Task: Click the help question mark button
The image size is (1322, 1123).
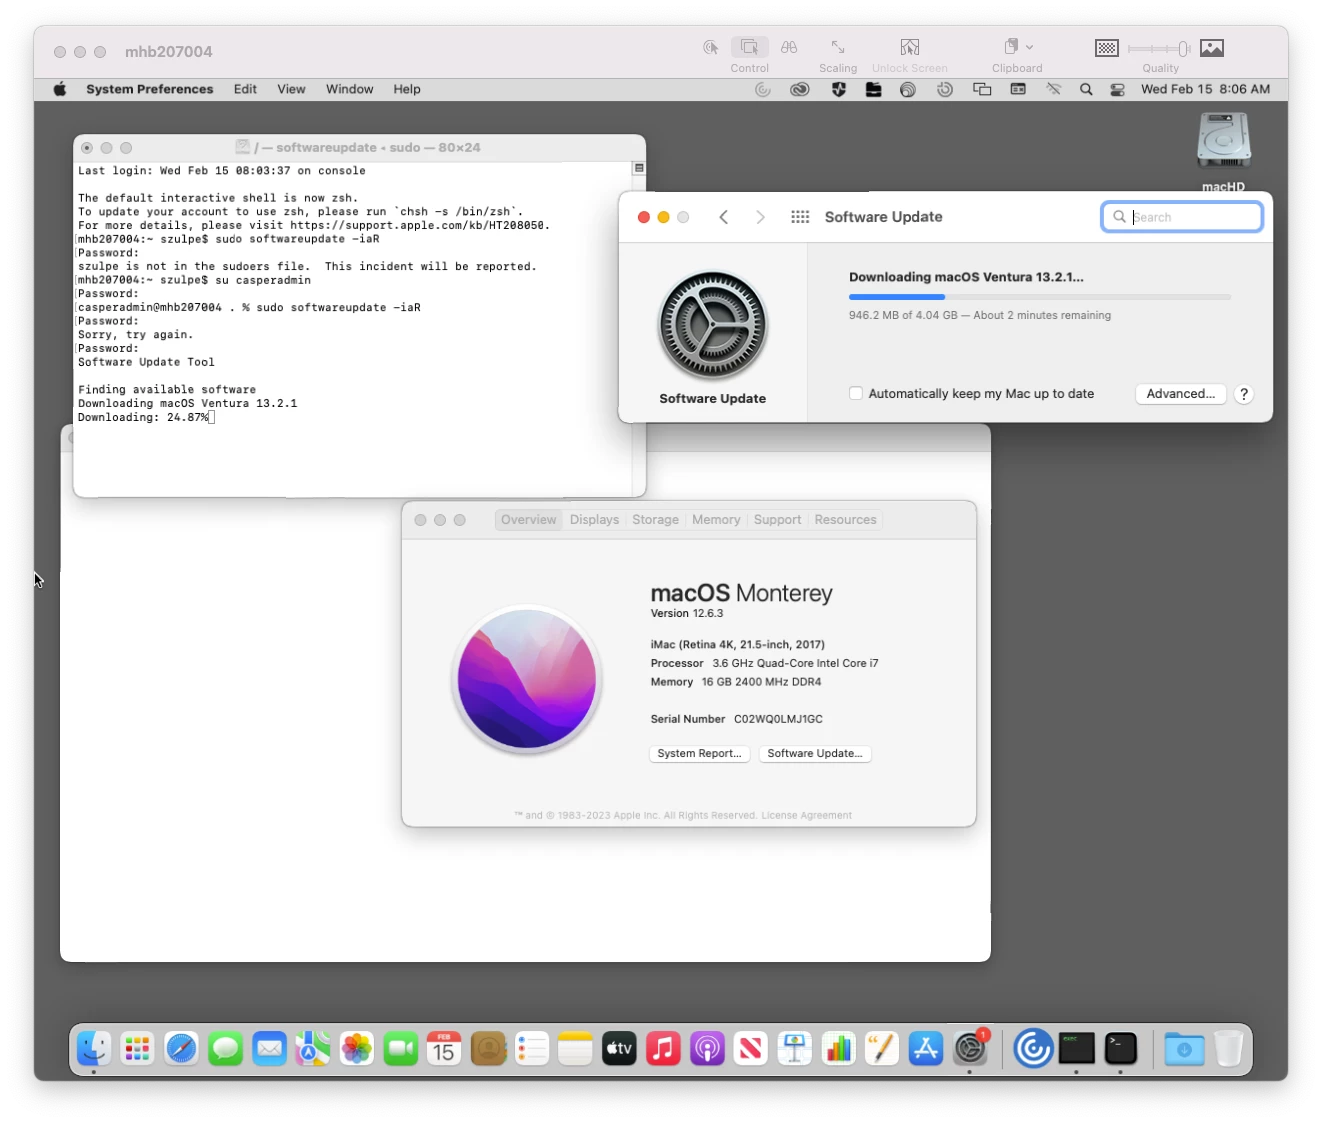Action: (1244, 394)
